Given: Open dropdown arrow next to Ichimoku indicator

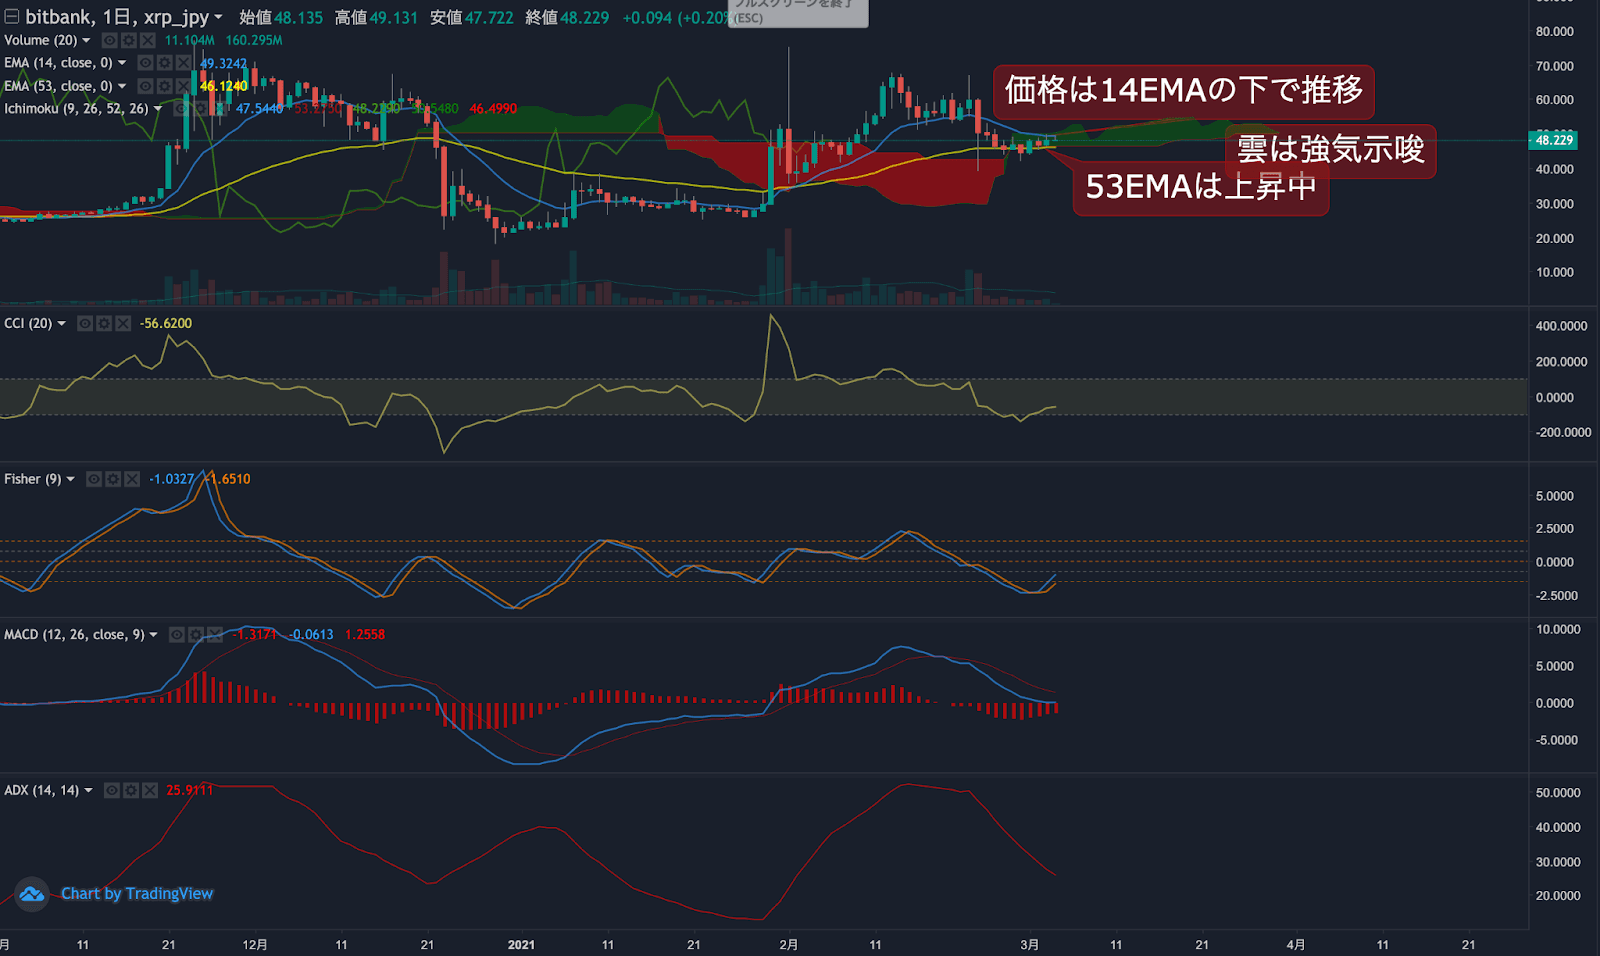Looking at the screenshot, I should pos(158,109).
